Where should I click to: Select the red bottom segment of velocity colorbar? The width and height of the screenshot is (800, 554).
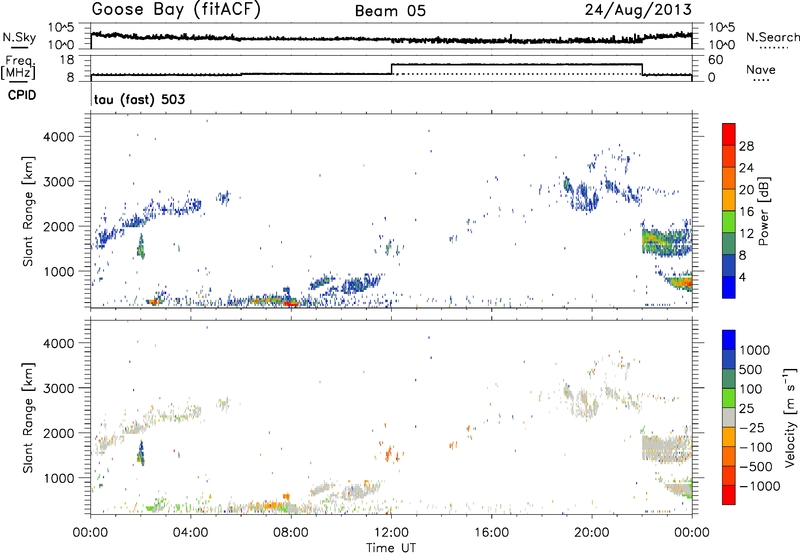tap(729, 495)
